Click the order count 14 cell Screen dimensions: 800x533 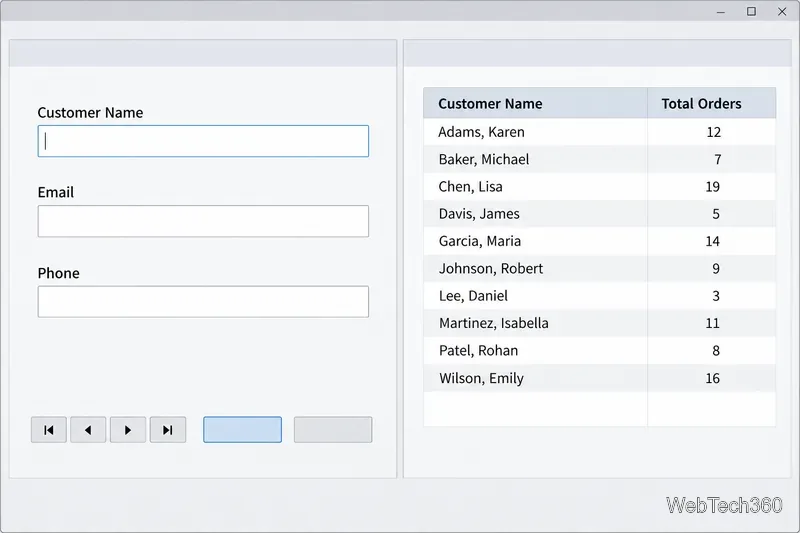[x=712, y=241]
